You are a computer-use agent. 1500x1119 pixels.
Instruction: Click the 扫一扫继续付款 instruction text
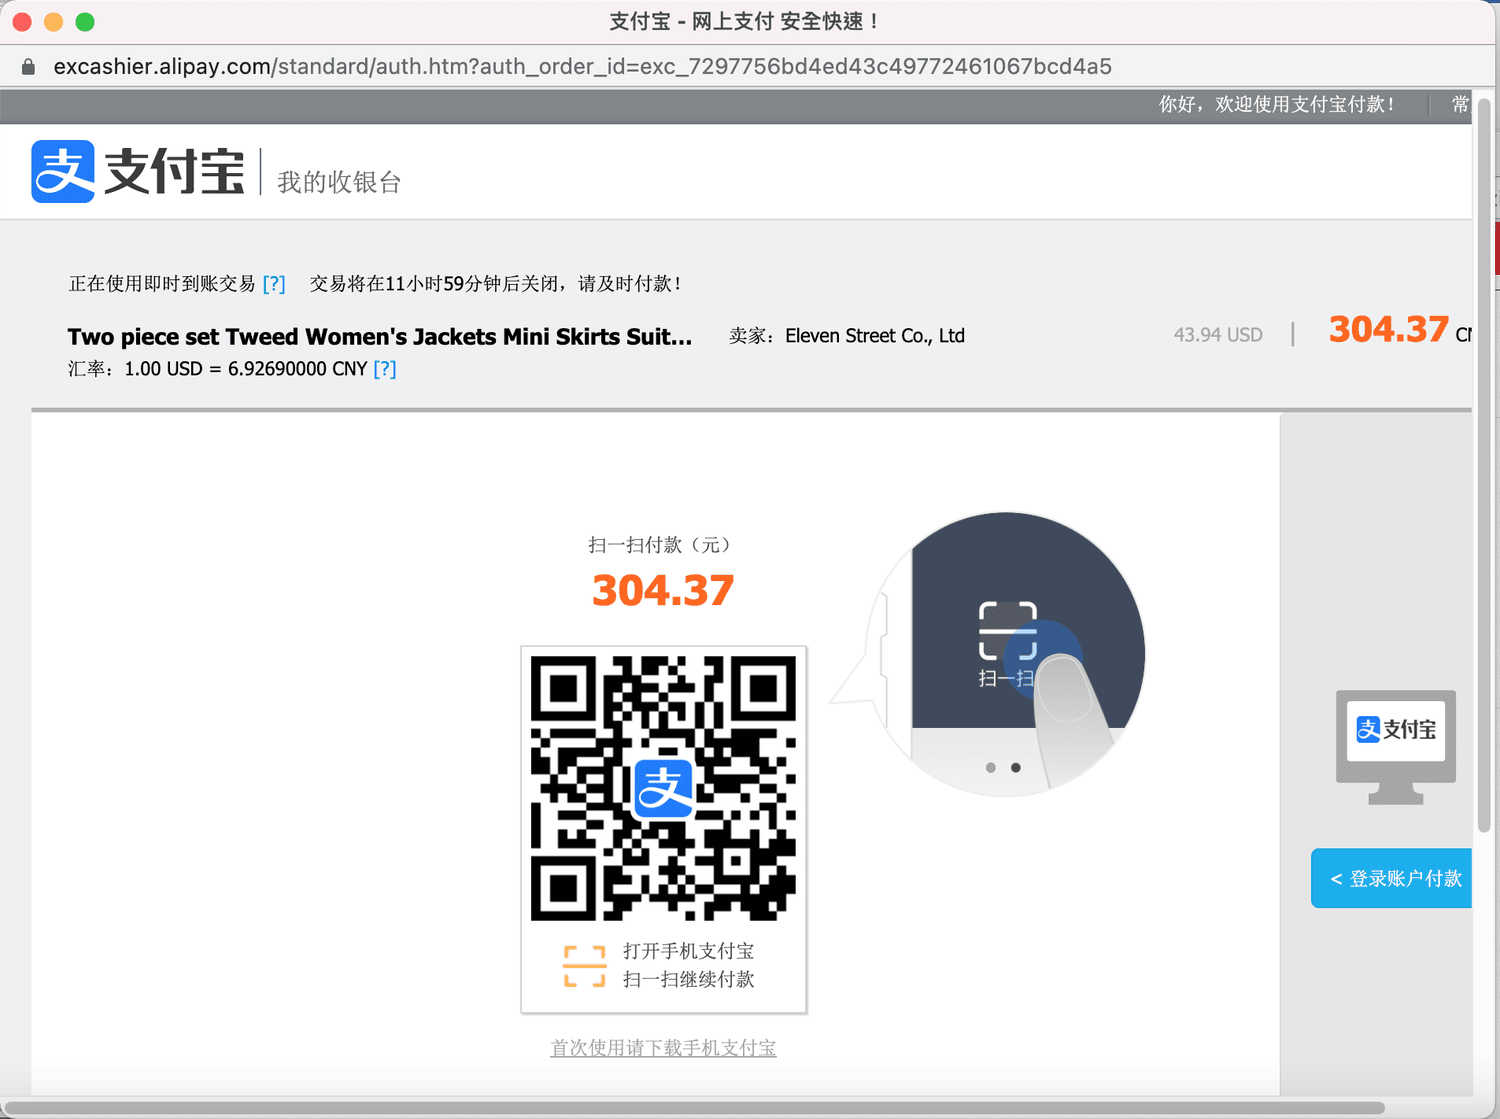[689, 979]
